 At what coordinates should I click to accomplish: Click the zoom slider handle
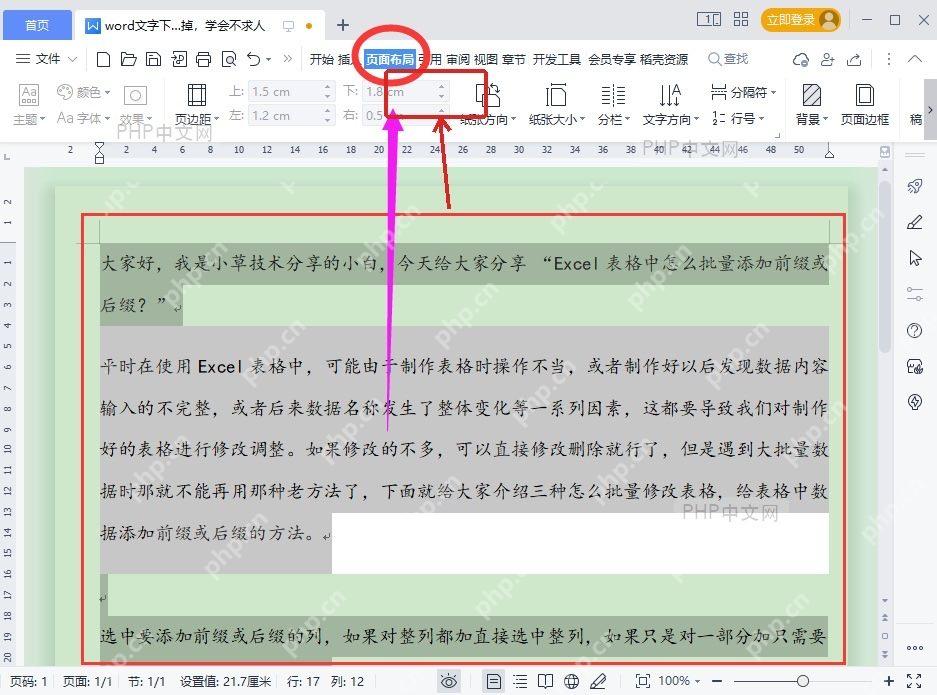(x=803, y=681)
